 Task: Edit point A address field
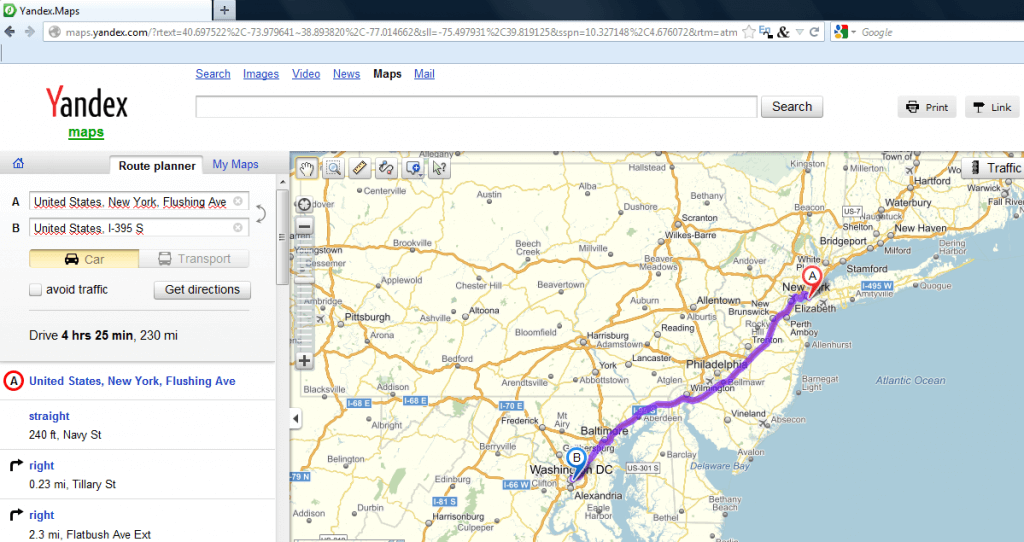coord(139,201)
